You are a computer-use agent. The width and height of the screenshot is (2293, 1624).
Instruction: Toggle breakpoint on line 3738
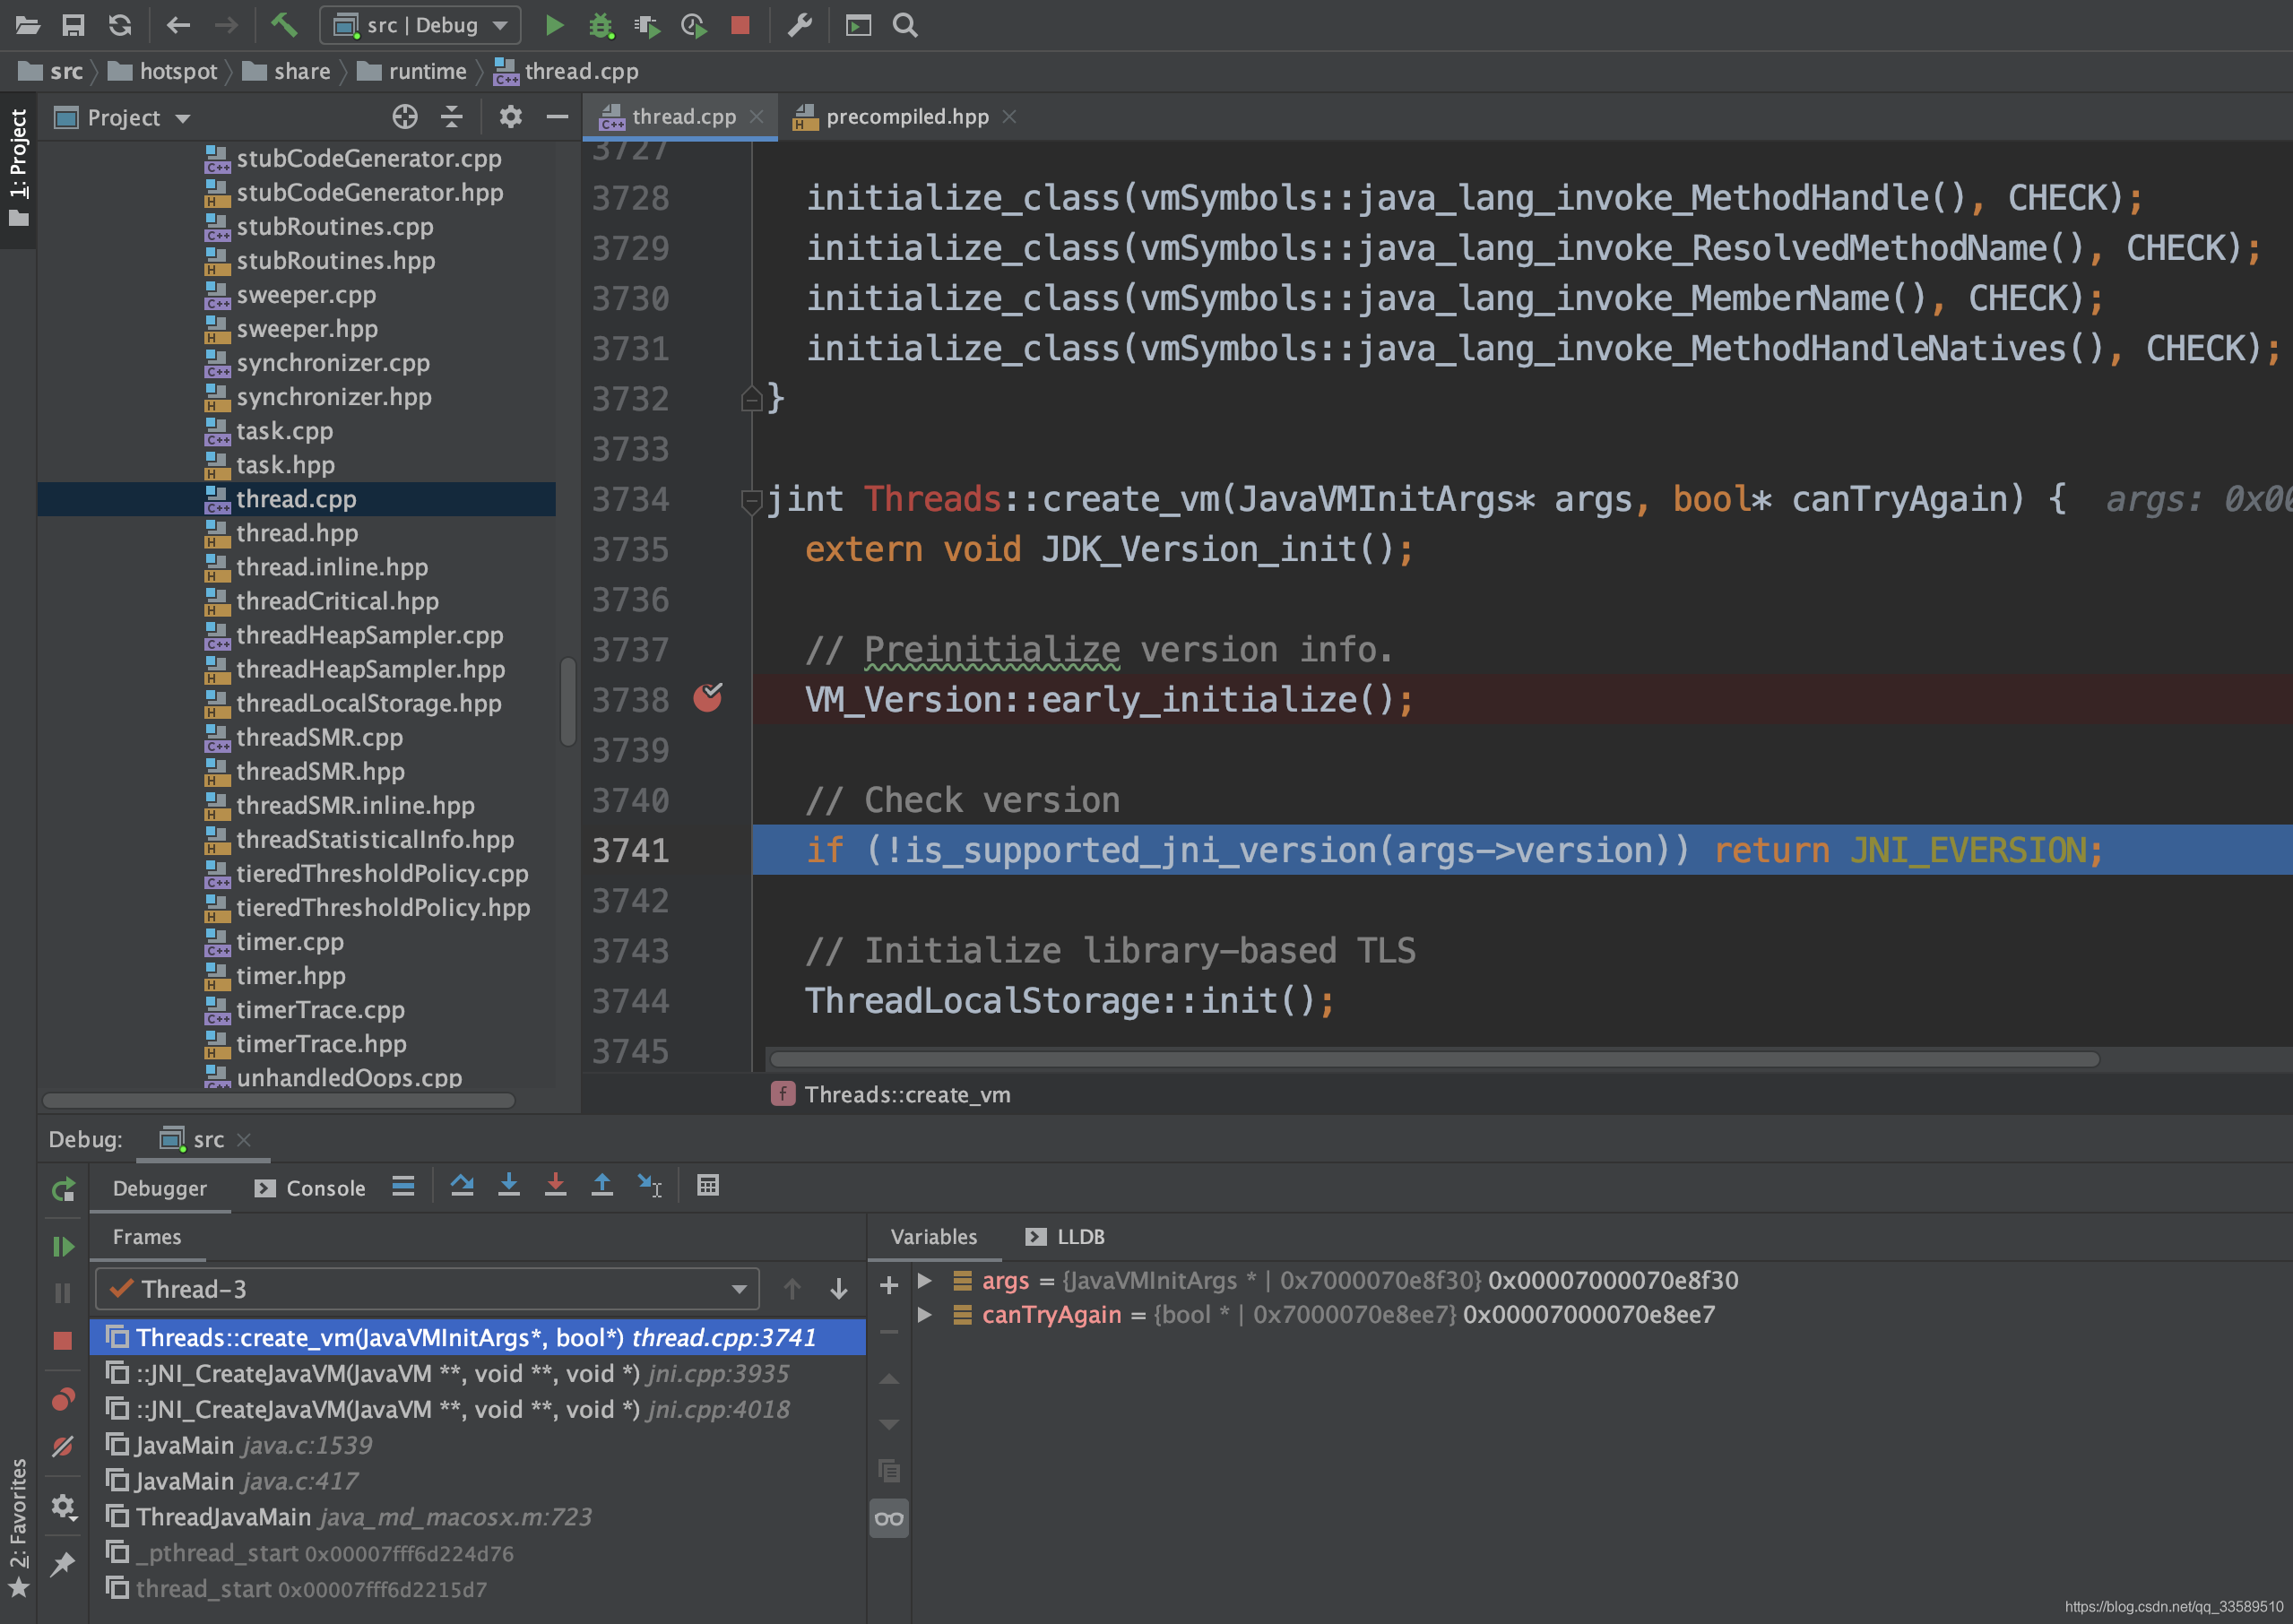click(708, 698)
